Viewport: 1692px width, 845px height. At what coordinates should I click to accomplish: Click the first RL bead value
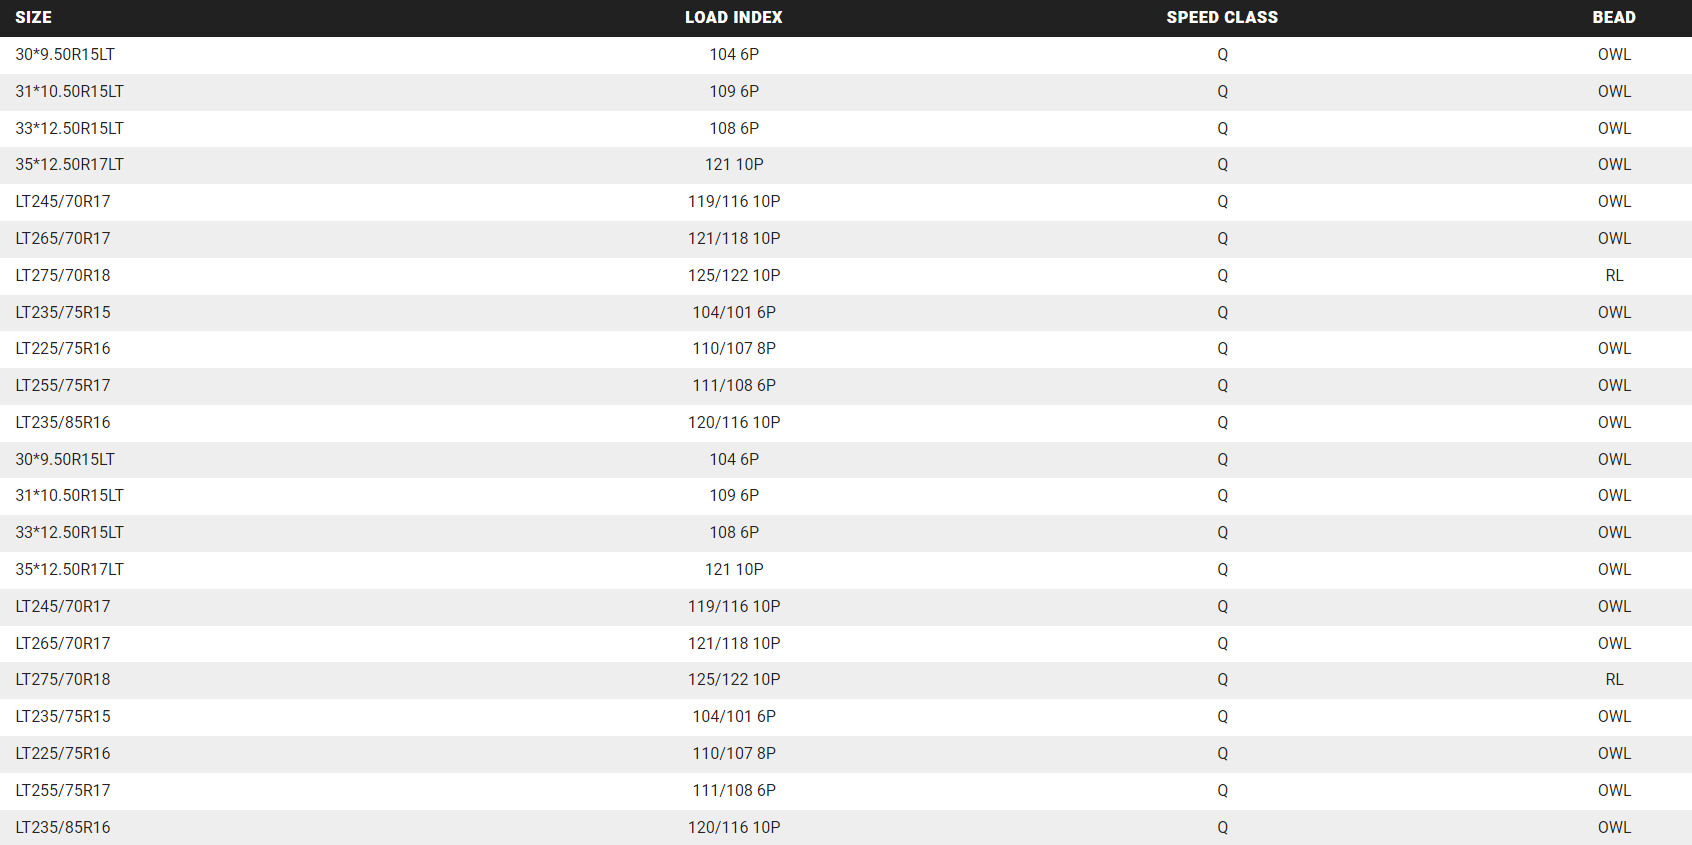click(1614, 275)
